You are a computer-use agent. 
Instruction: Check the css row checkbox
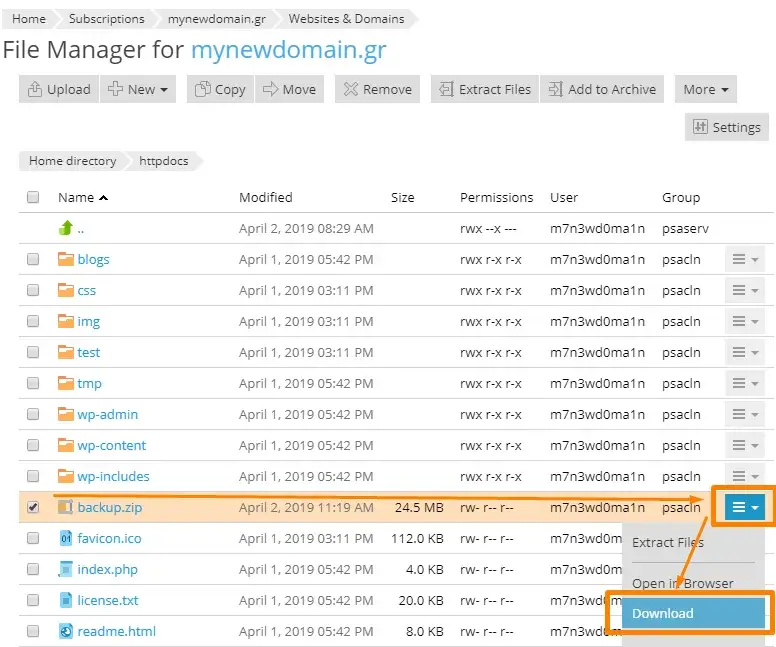[33, 290]
